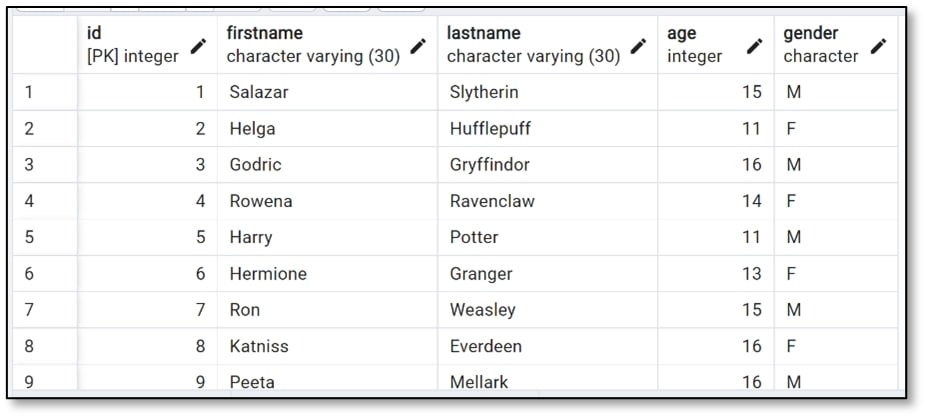Viewport: 926px width, 418px height.
Task: Click the firstname cell containing Katniss
Action: click(259, 346)
